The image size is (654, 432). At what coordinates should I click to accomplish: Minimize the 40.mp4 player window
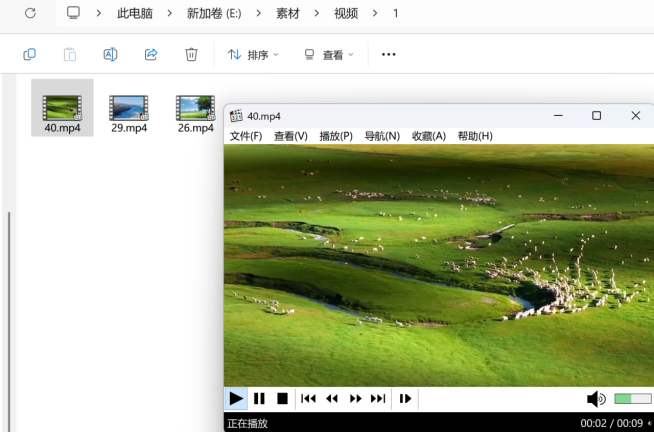[x=558, y=116]
